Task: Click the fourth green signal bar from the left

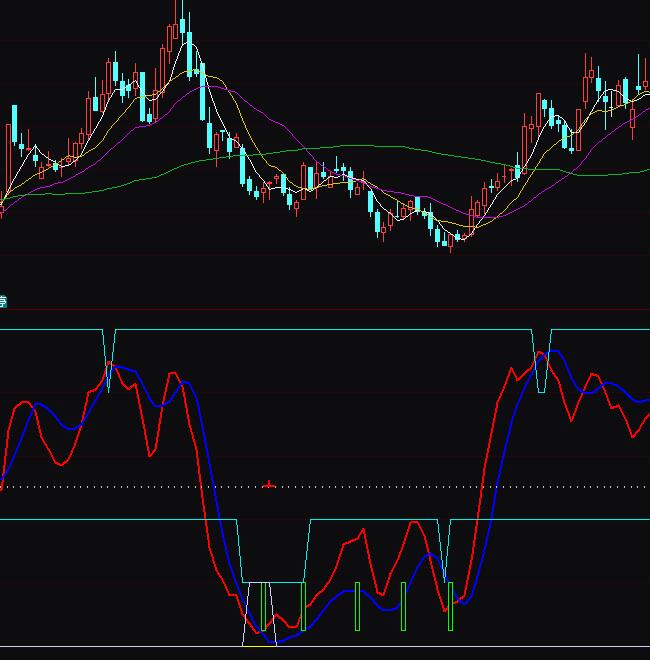Action: pos(403,607)
